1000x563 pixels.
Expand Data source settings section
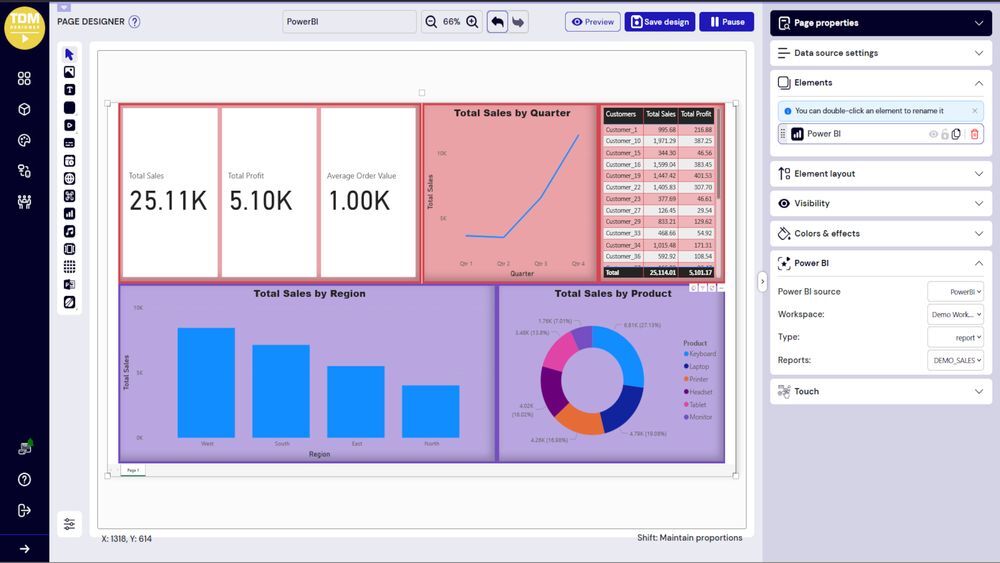(x=881, y=53)
